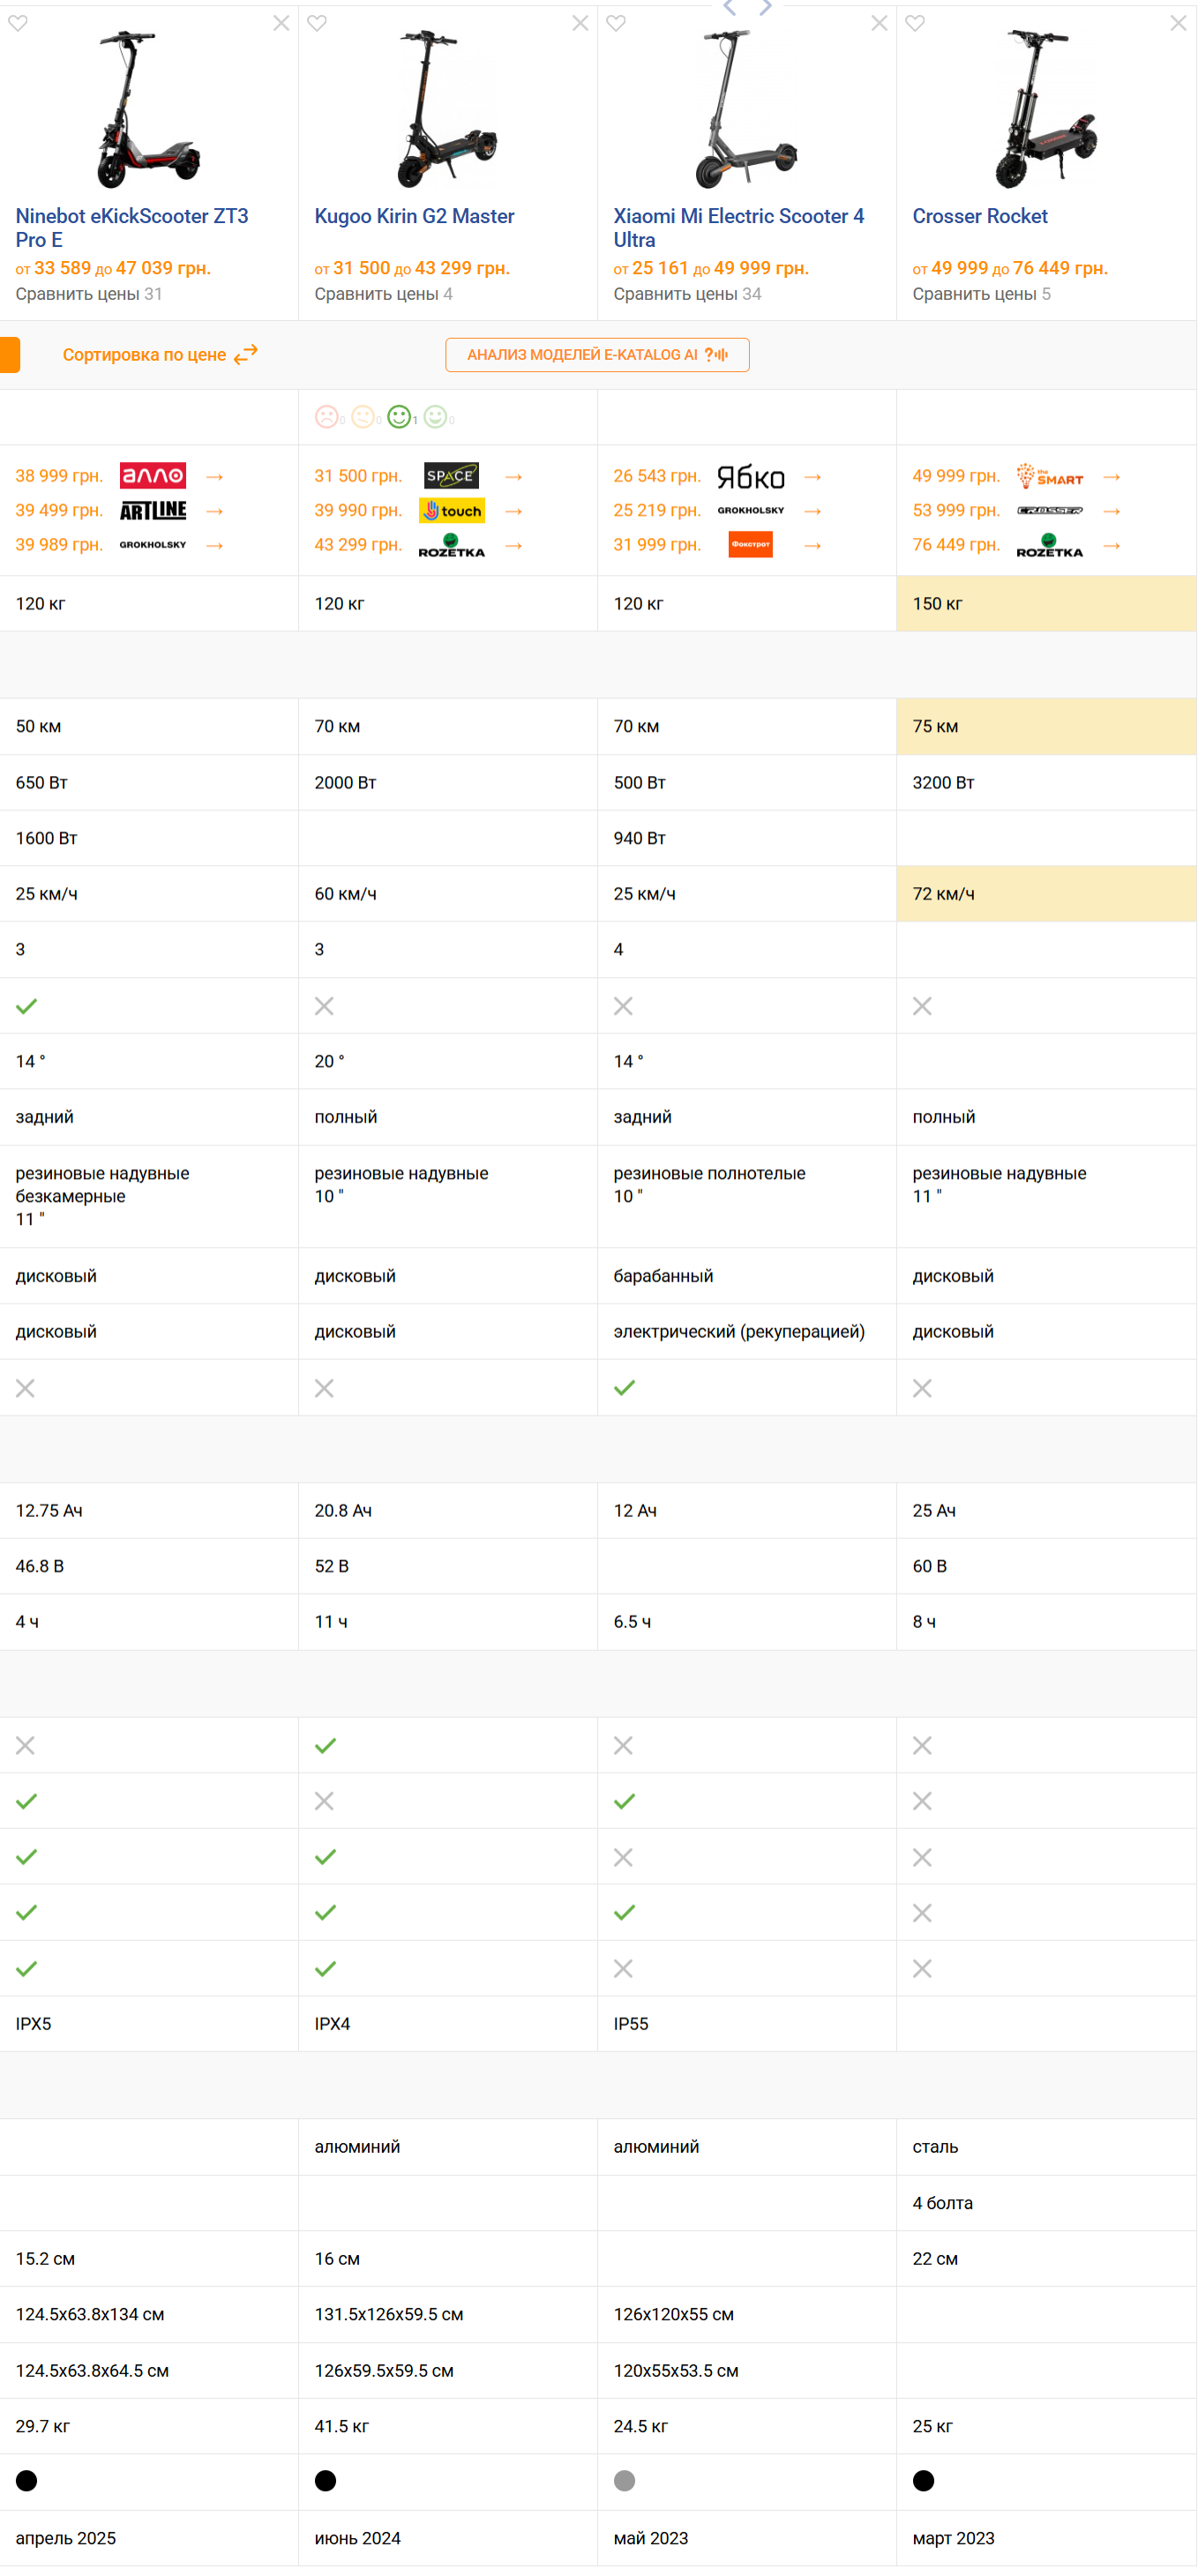Screen dimensions: 1198x2576
Task: Go to Space shop offer 31 500 грн
Action: pyautogui.click(x=451, y=476)
